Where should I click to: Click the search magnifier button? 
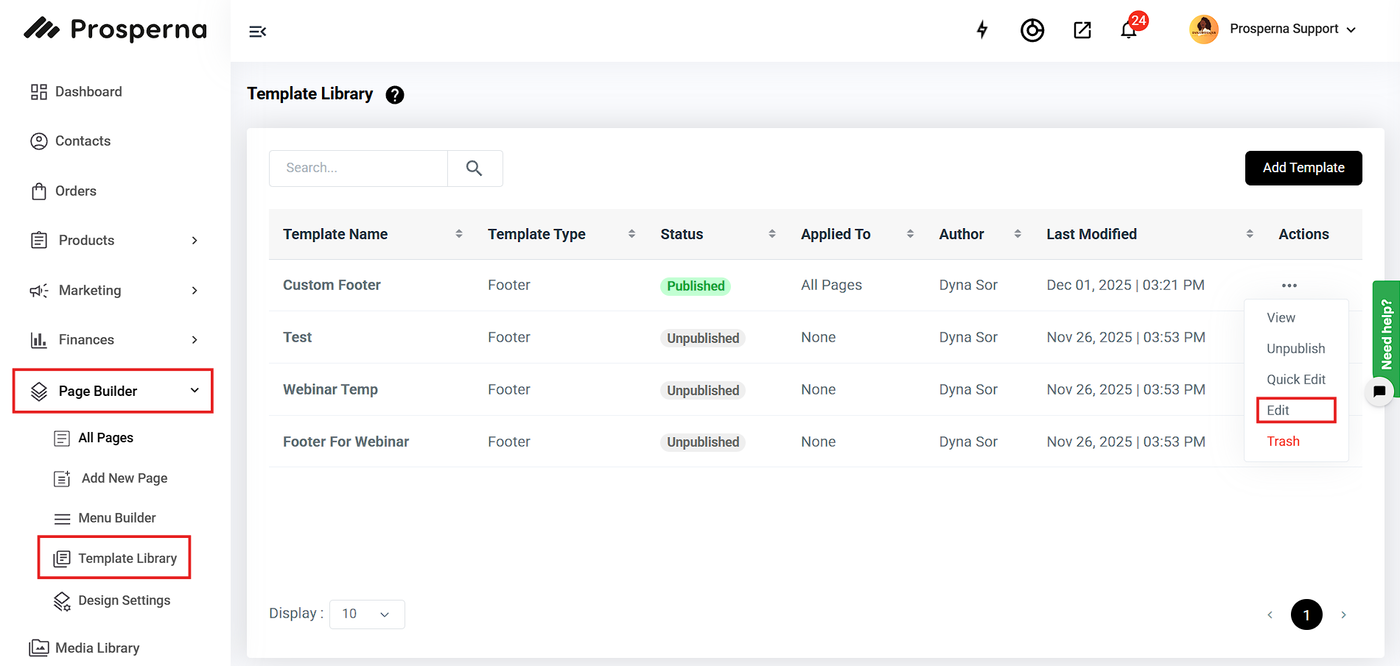474,168
